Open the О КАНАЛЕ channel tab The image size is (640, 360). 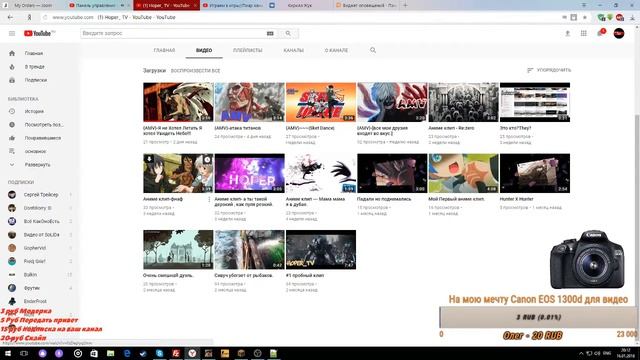[x=336, y=50]
